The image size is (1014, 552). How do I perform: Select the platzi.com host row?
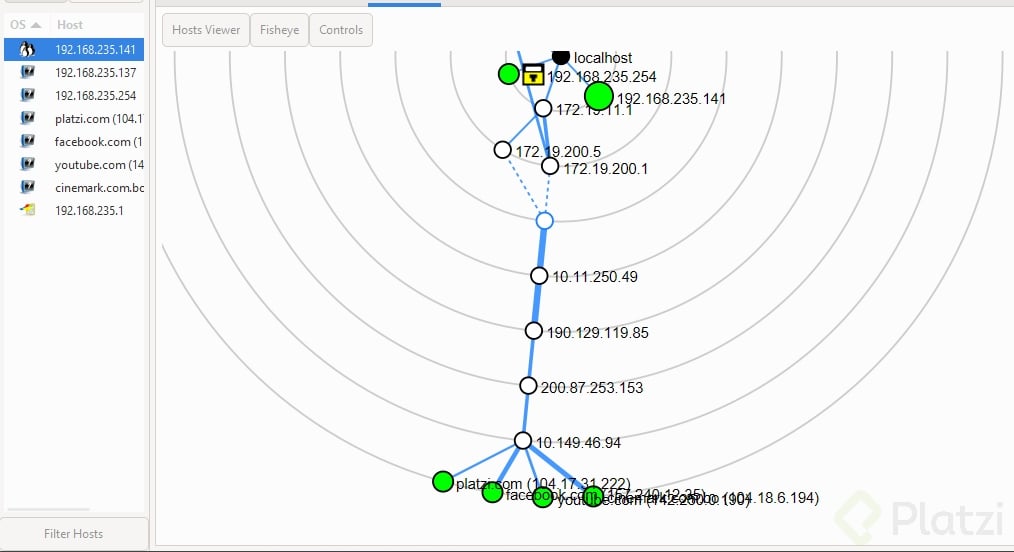pos(74,118)
